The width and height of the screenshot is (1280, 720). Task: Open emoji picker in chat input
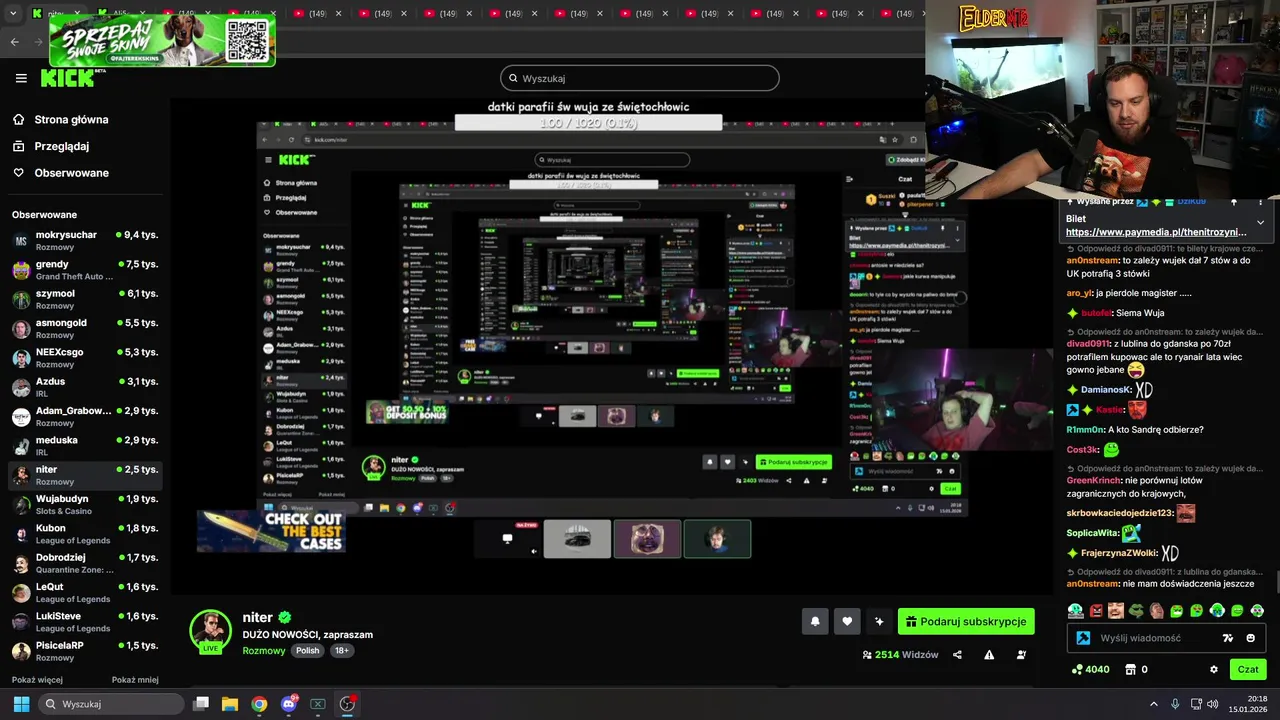(1251, 638)
